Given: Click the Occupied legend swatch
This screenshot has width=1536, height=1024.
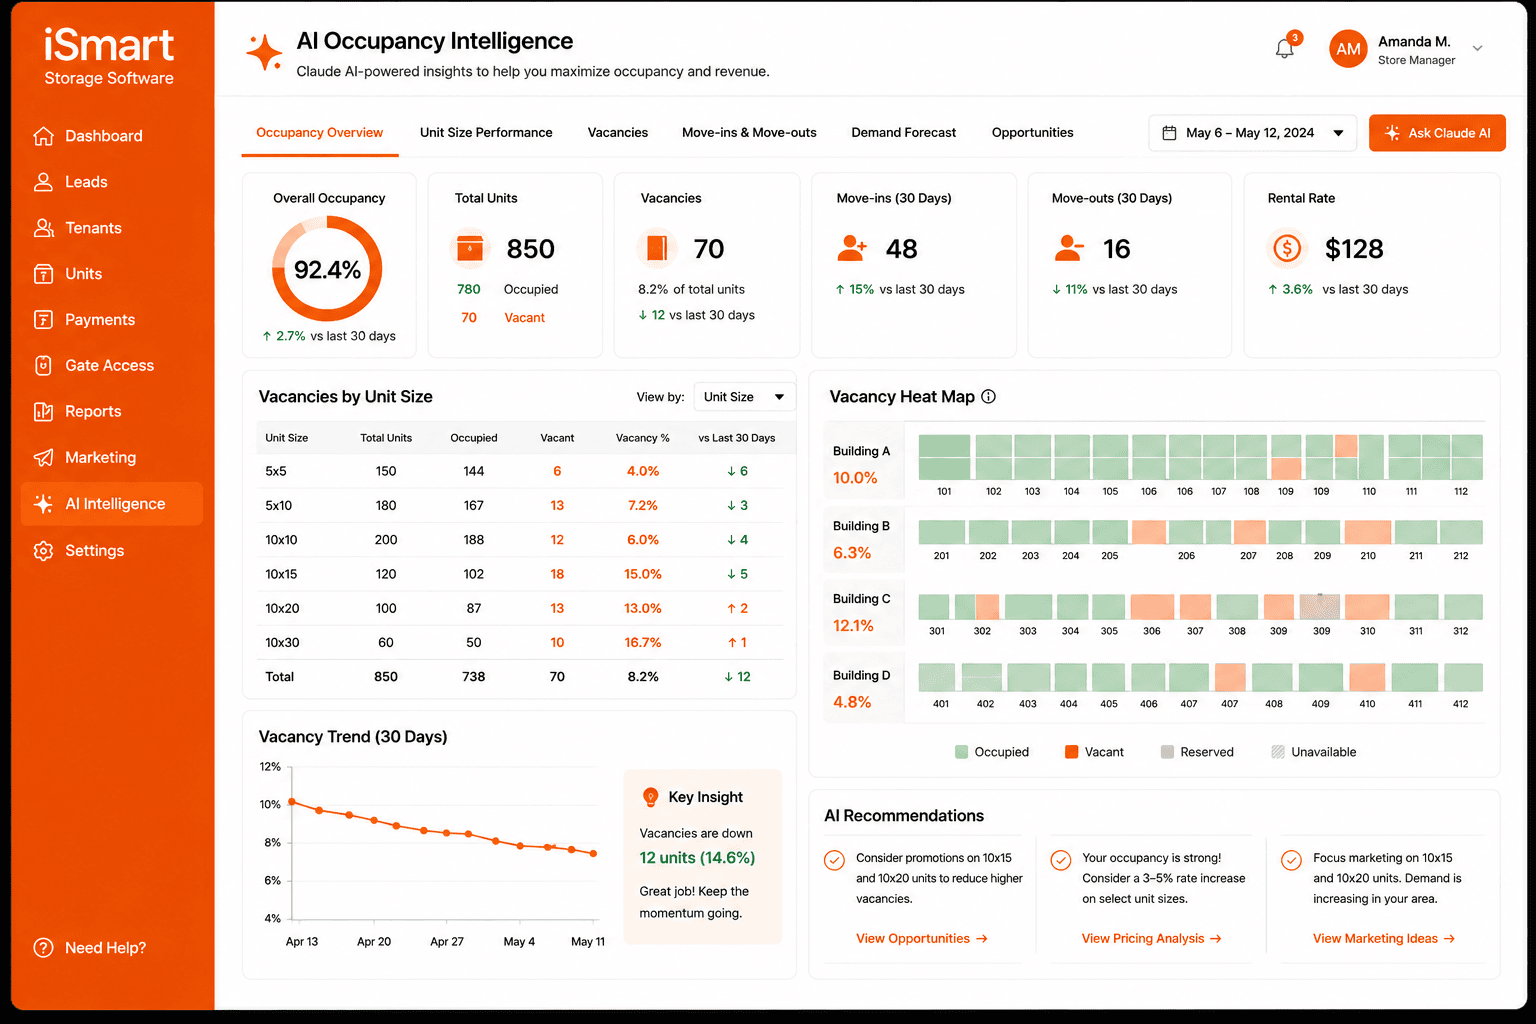Looking at the screenshot, I should pos(961,752).
